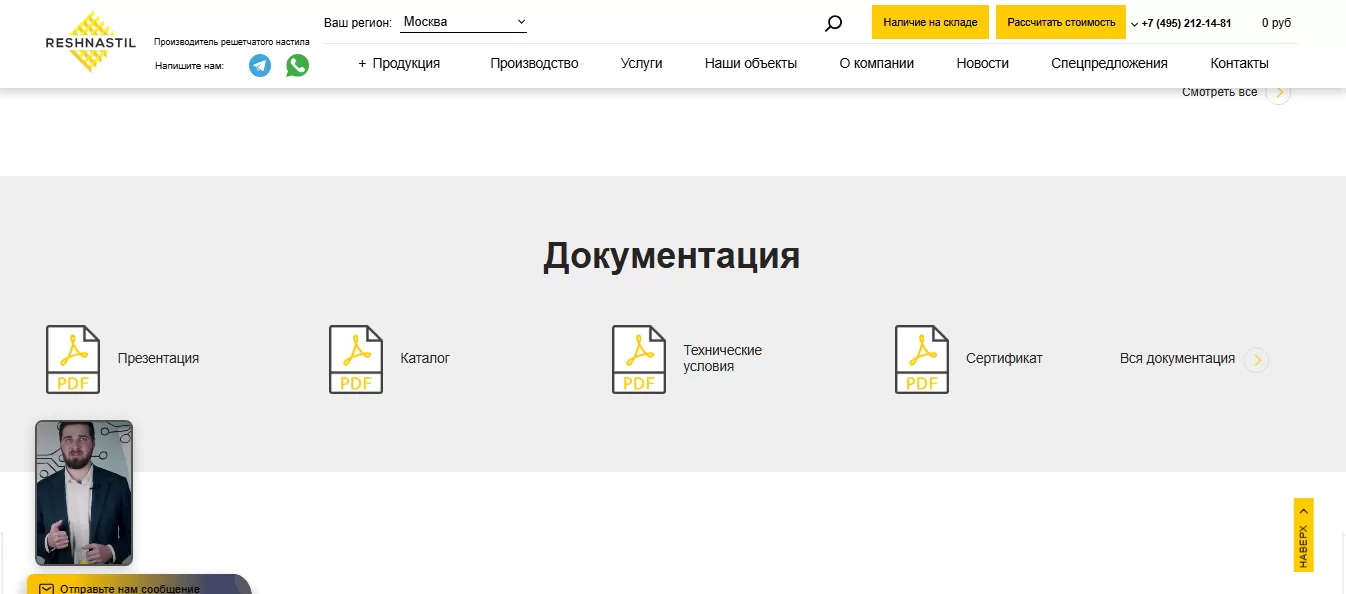This screenshot has width=1346, height=594.
Task: Click arrow icon next to Вся документация
Action: [1256, 360]
